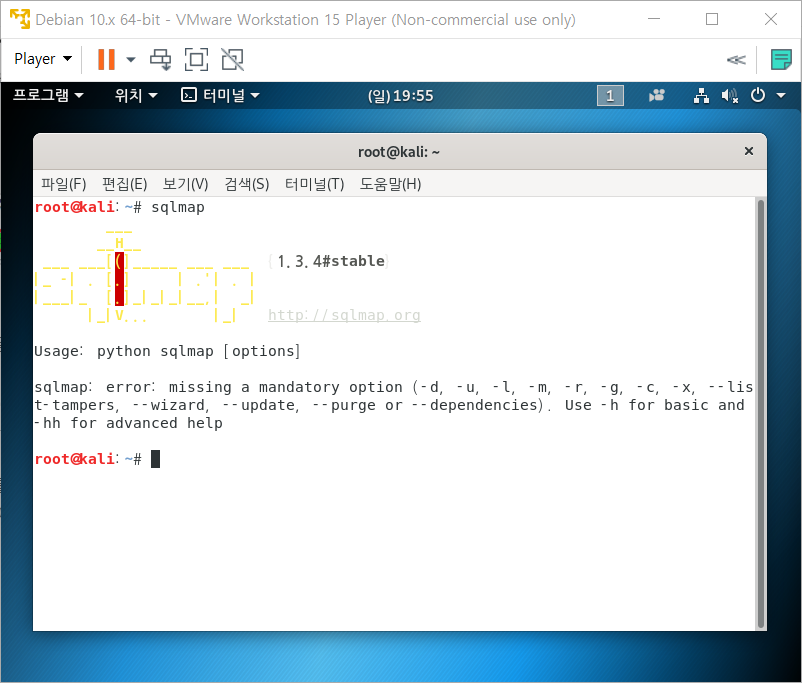The image size is (802, 683).
Task: Open the VMware notes message icon
Action: tap(781, 59)
